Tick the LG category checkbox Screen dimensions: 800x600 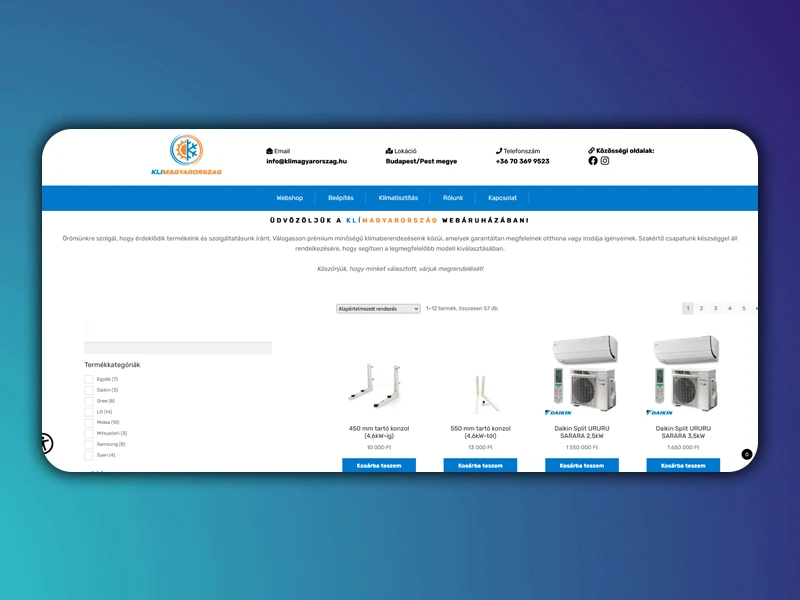coord(89,412)
